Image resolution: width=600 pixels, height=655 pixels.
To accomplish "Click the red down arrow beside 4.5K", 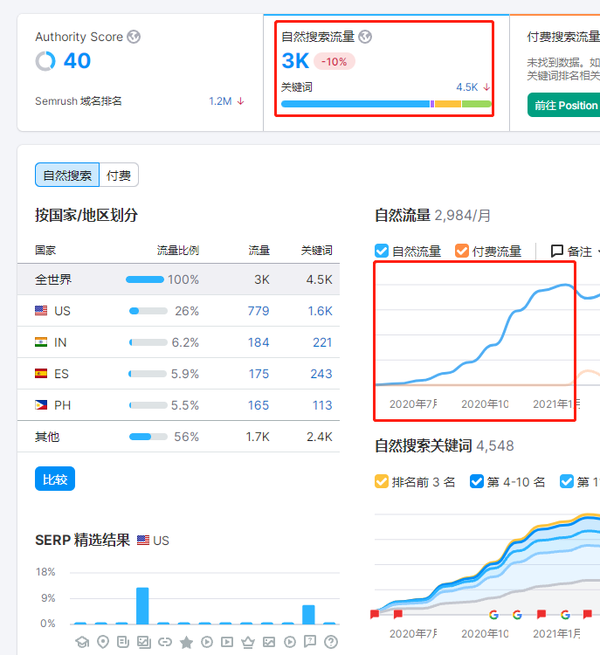I will point(486,87).
